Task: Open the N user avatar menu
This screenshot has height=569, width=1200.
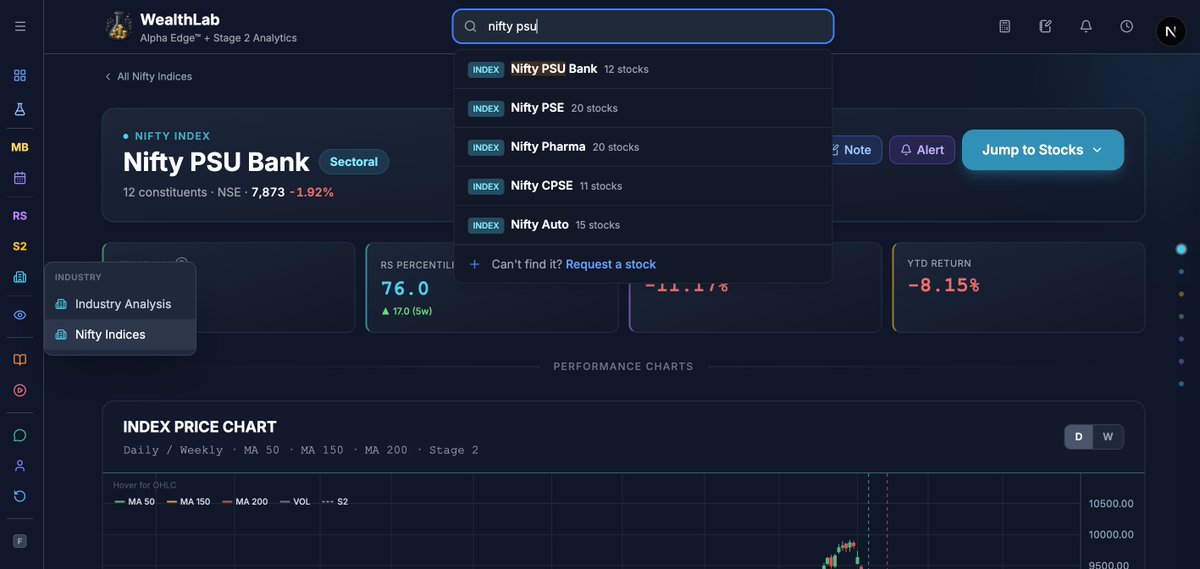Action: pyautogui.click(x=1170, y=31)
